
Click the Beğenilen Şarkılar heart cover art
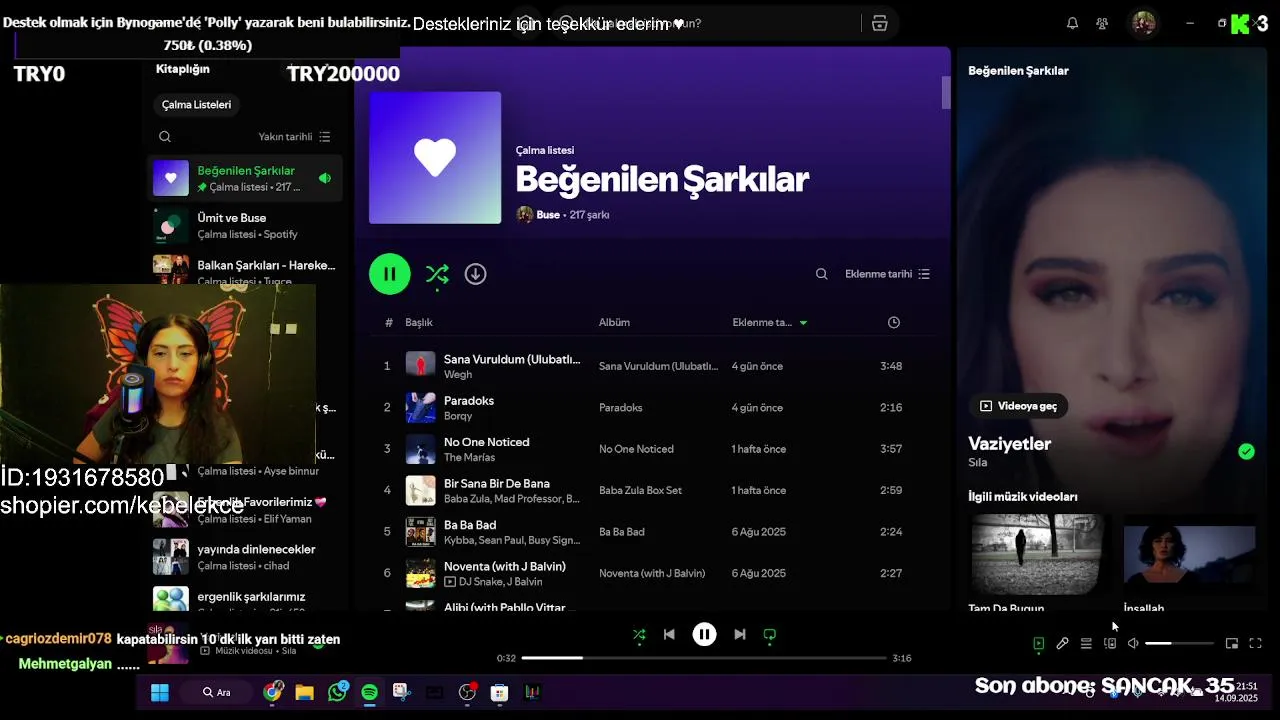(x=435, y=158)
